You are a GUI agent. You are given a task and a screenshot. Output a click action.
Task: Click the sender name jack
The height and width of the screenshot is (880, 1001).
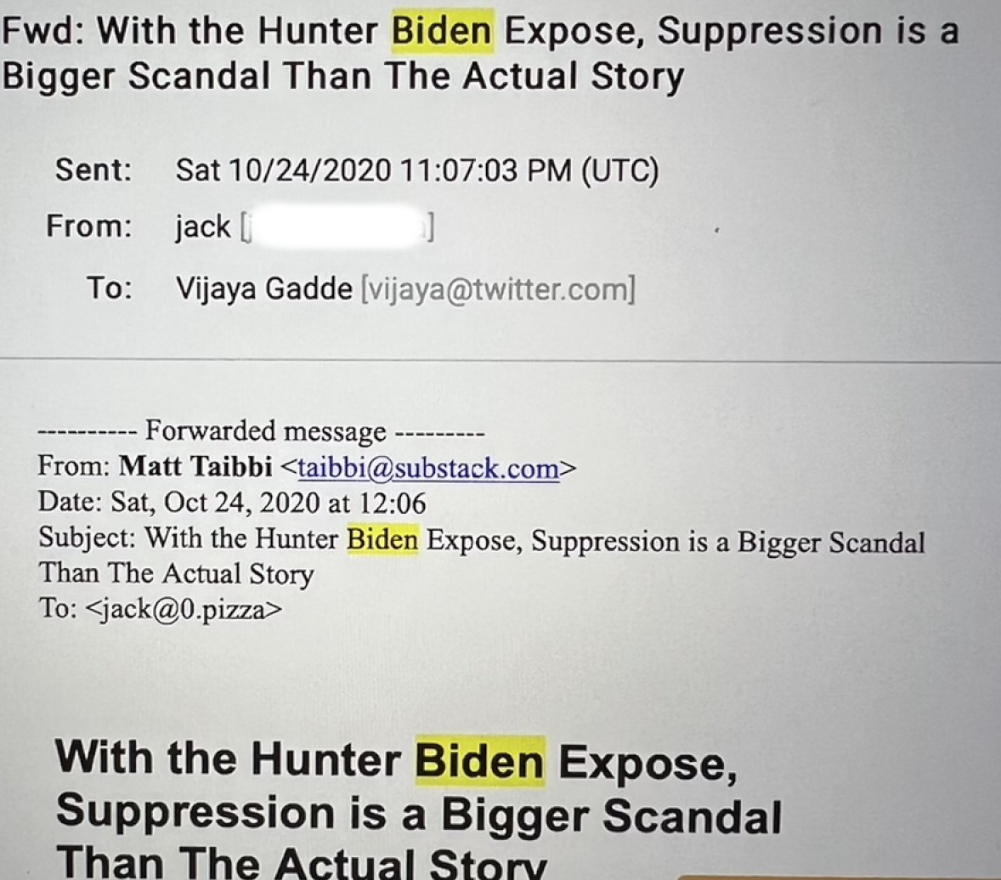click(202, 227)
